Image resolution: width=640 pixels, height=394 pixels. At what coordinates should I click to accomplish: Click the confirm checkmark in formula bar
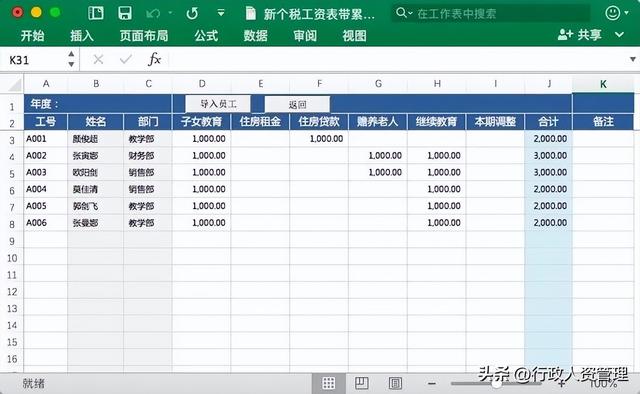click(x=126, y=60)
